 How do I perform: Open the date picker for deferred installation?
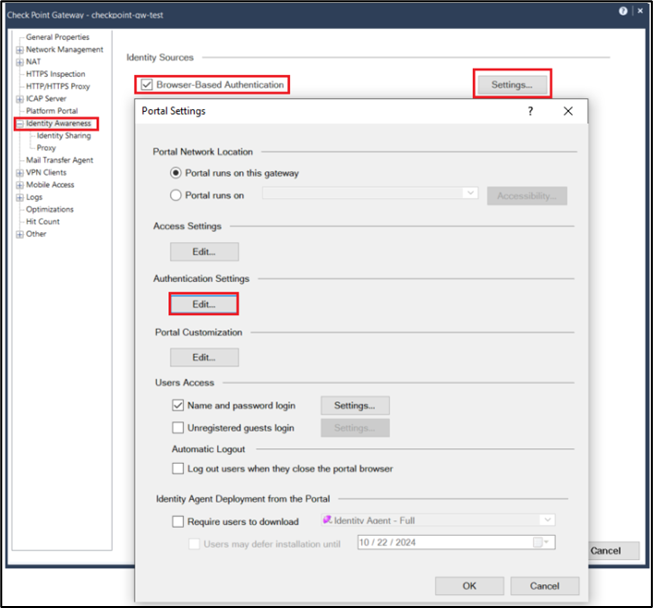[545, 542]
